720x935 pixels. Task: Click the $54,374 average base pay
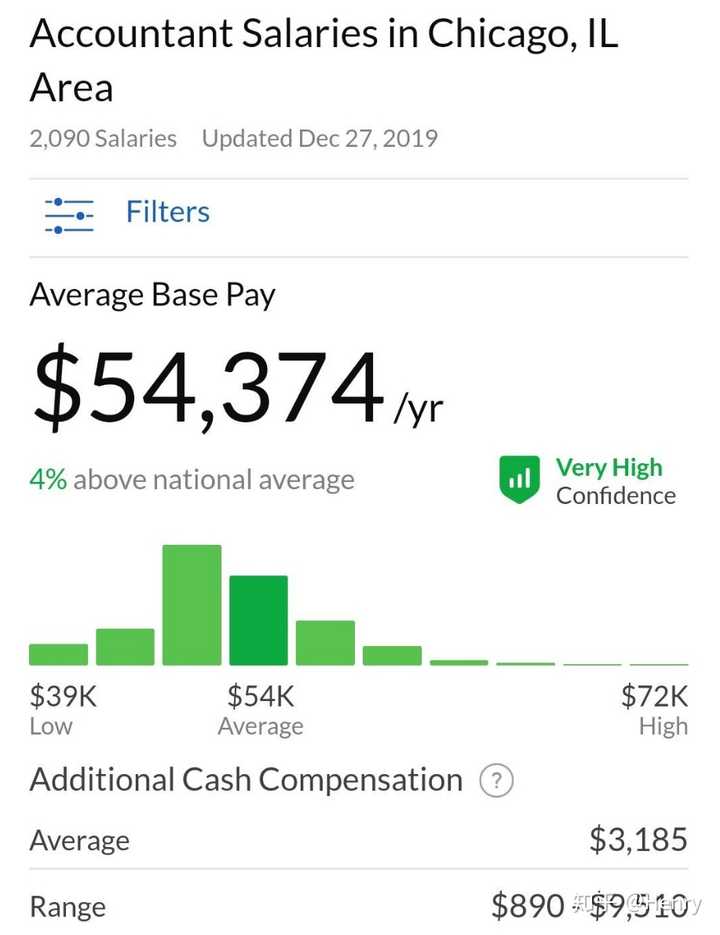pos(239,386)
